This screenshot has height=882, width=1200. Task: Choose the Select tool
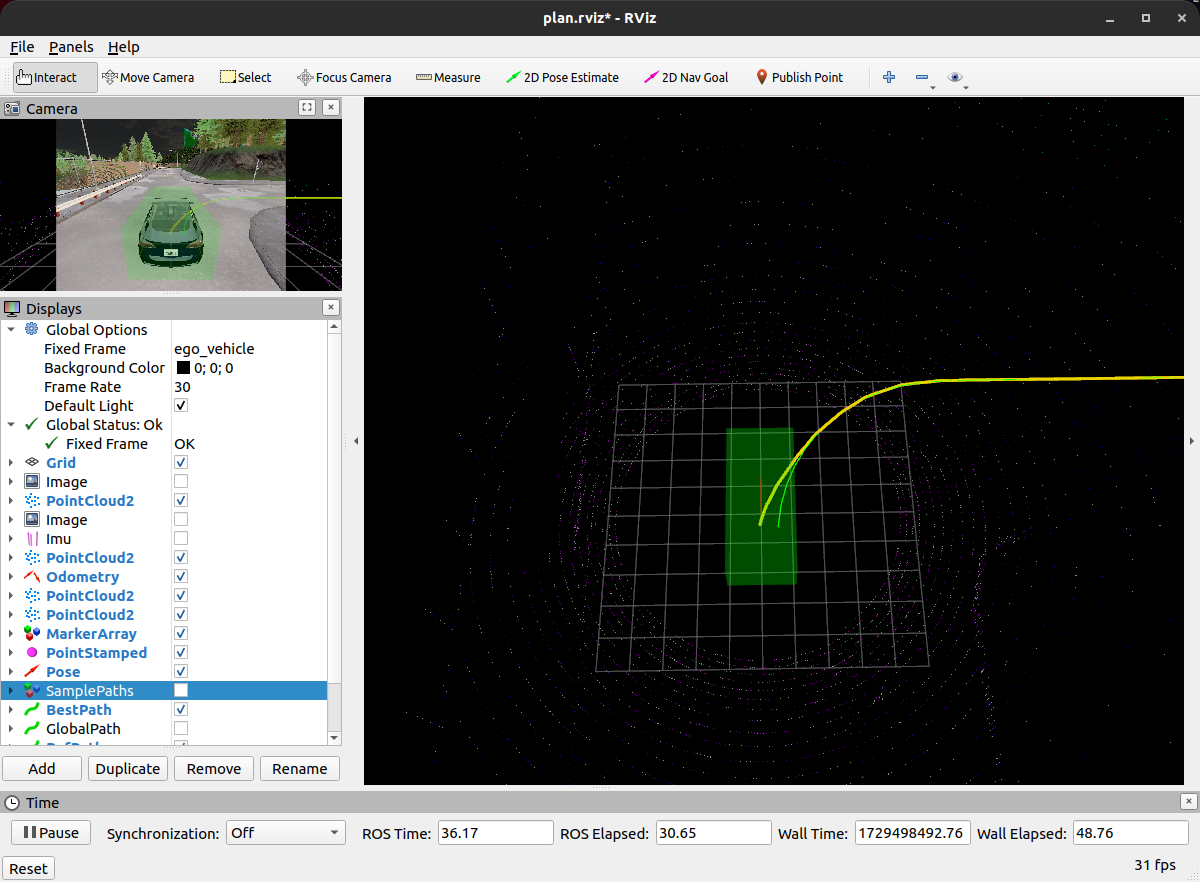[245, 77]
